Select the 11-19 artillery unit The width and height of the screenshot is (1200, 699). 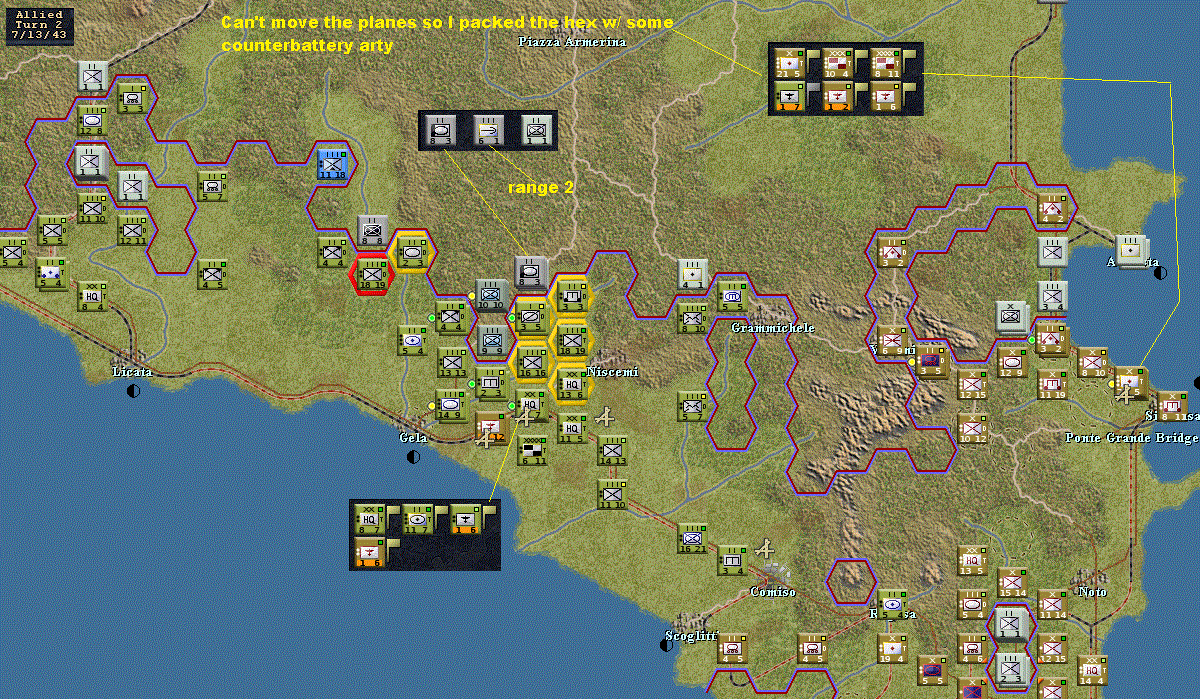coord(1051,383)
